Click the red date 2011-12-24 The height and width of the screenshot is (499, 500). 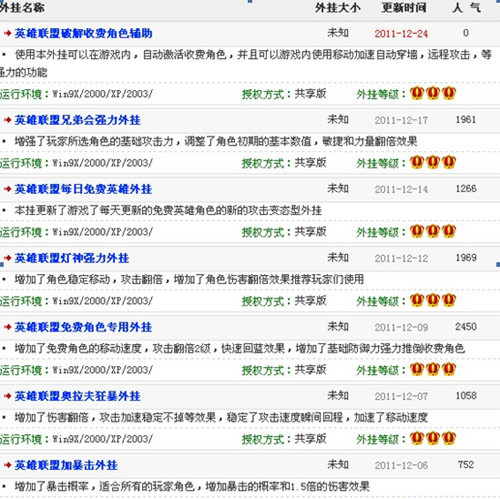pyautogui.click(x=401, y=34)
